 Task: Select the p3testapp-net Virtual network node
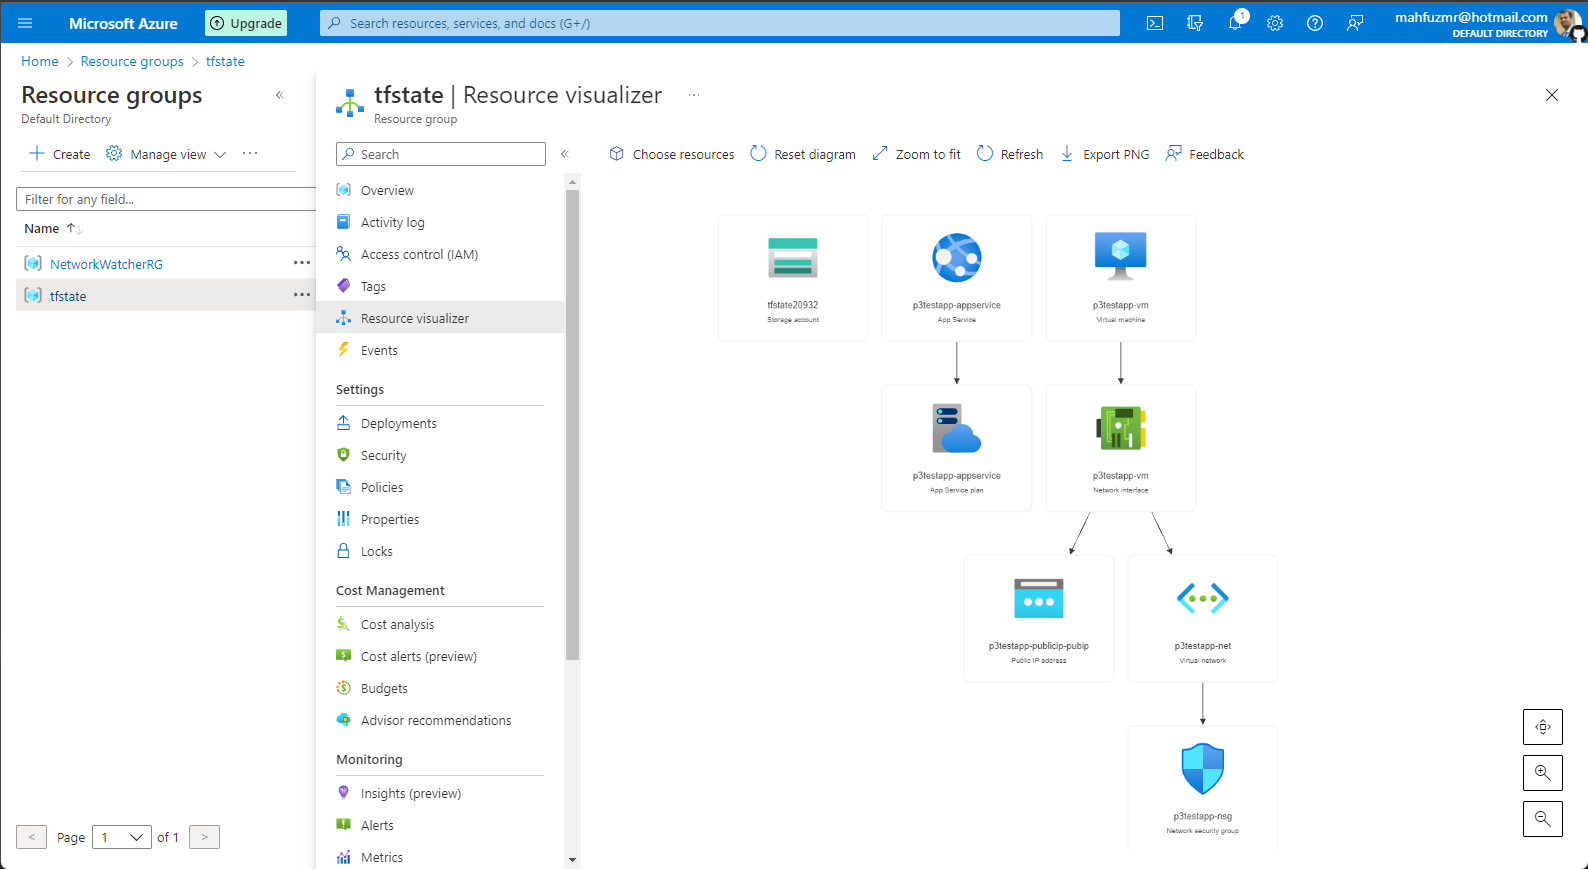click(x=1203, y=619)
